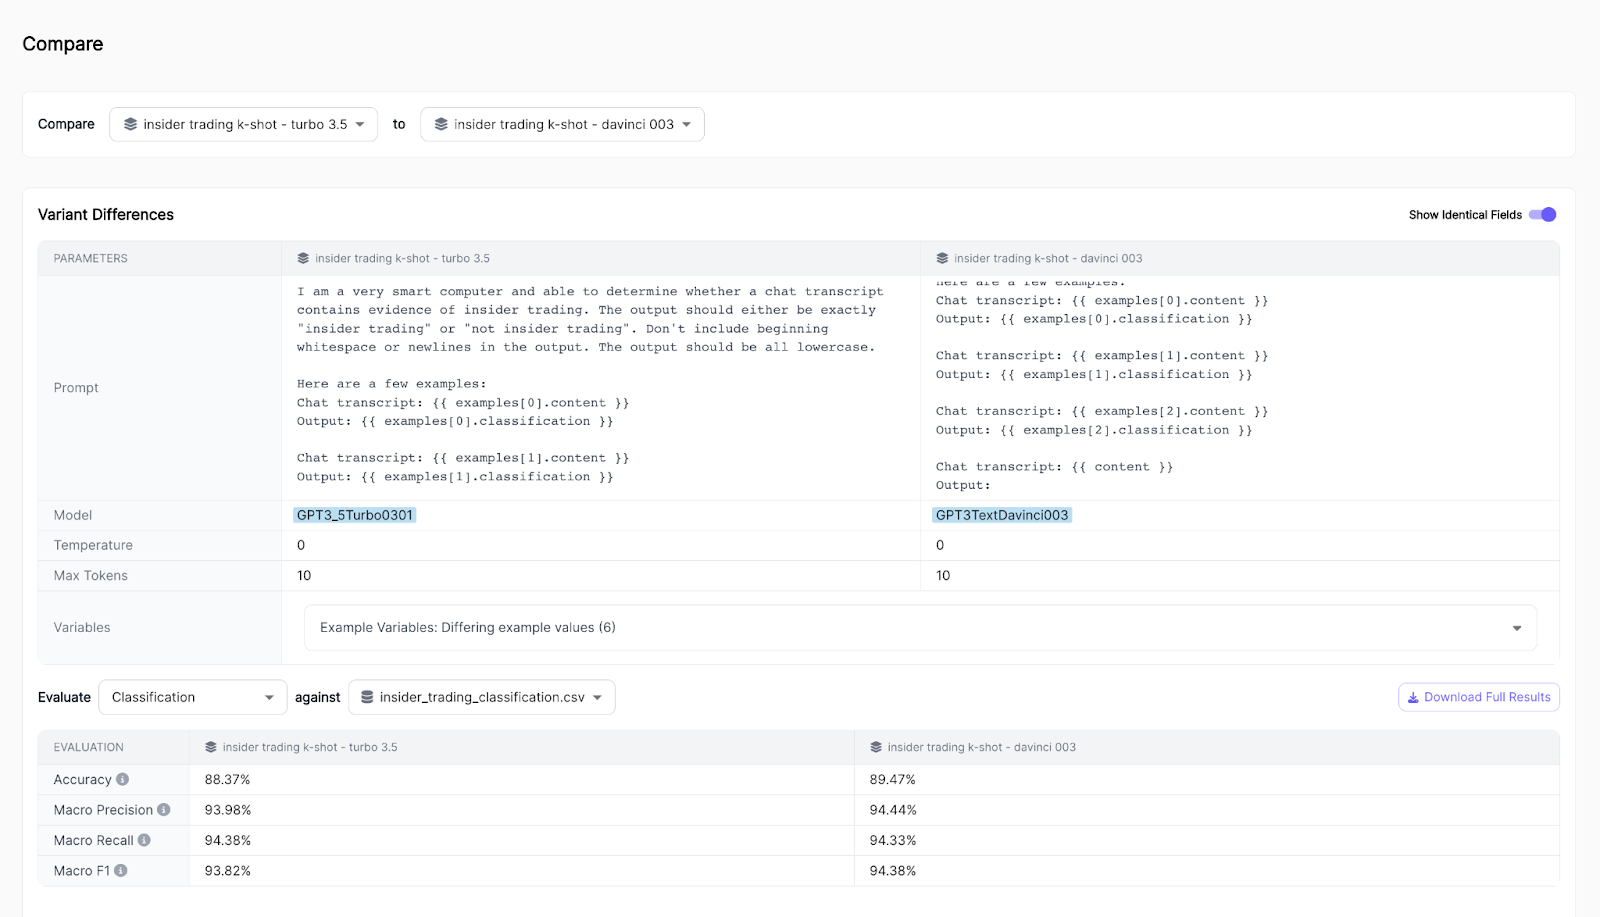Image resolution: width=1600 pixels, height=917 pixels.
Task: Click the Variables row label
Action: (x=82, y=628)
